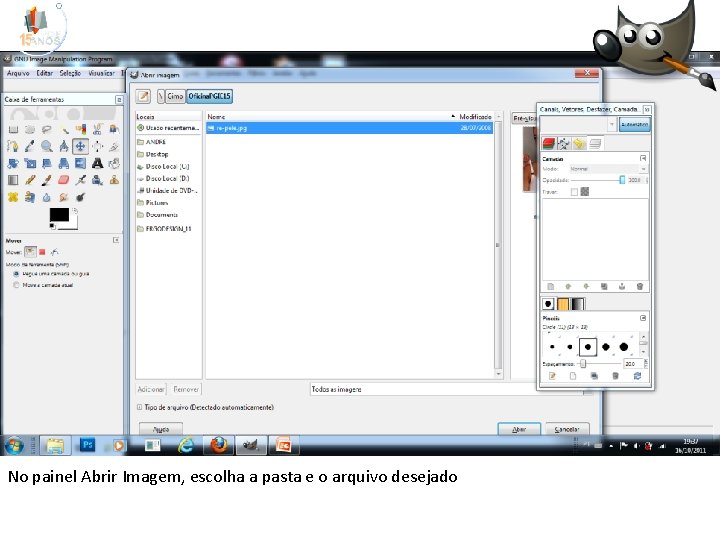Viewport: 720px width, 540px height.
Task: Select the Select by Color tool
Action: [x=81, y=129]
